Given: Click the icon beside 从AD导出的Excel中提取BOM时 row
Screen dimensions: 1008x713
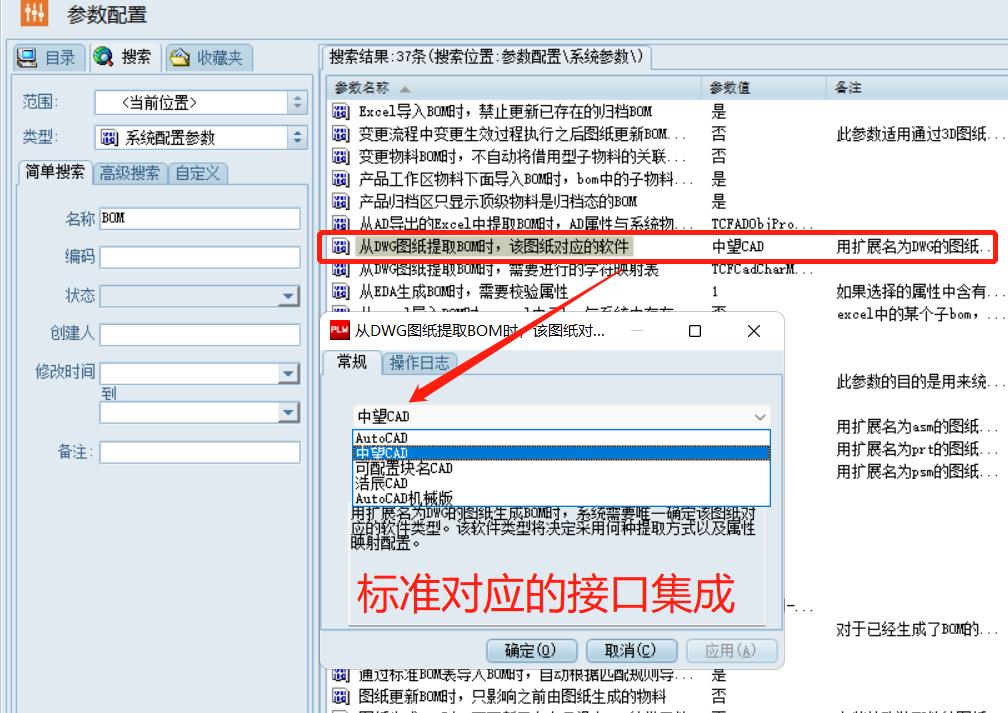Looking at the screenshot, I should [x=340, y=224].
